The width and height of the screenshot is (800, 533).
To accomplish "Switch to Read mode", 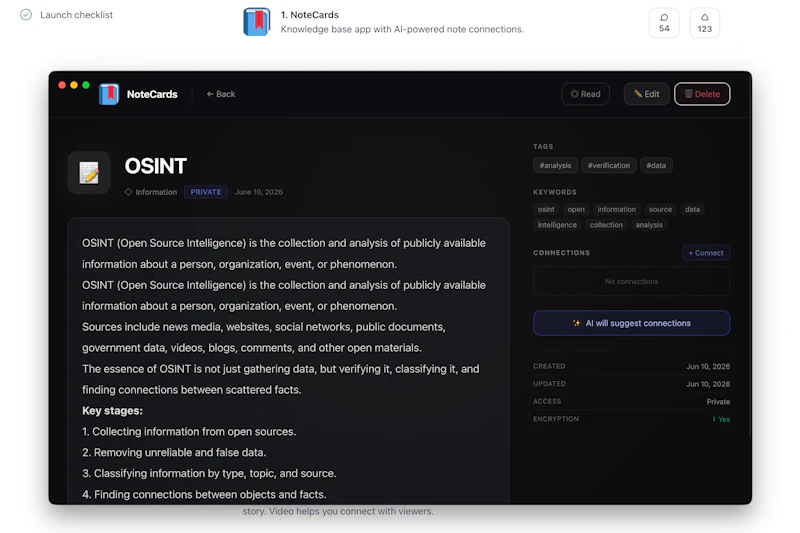I will tap(586, 94).
